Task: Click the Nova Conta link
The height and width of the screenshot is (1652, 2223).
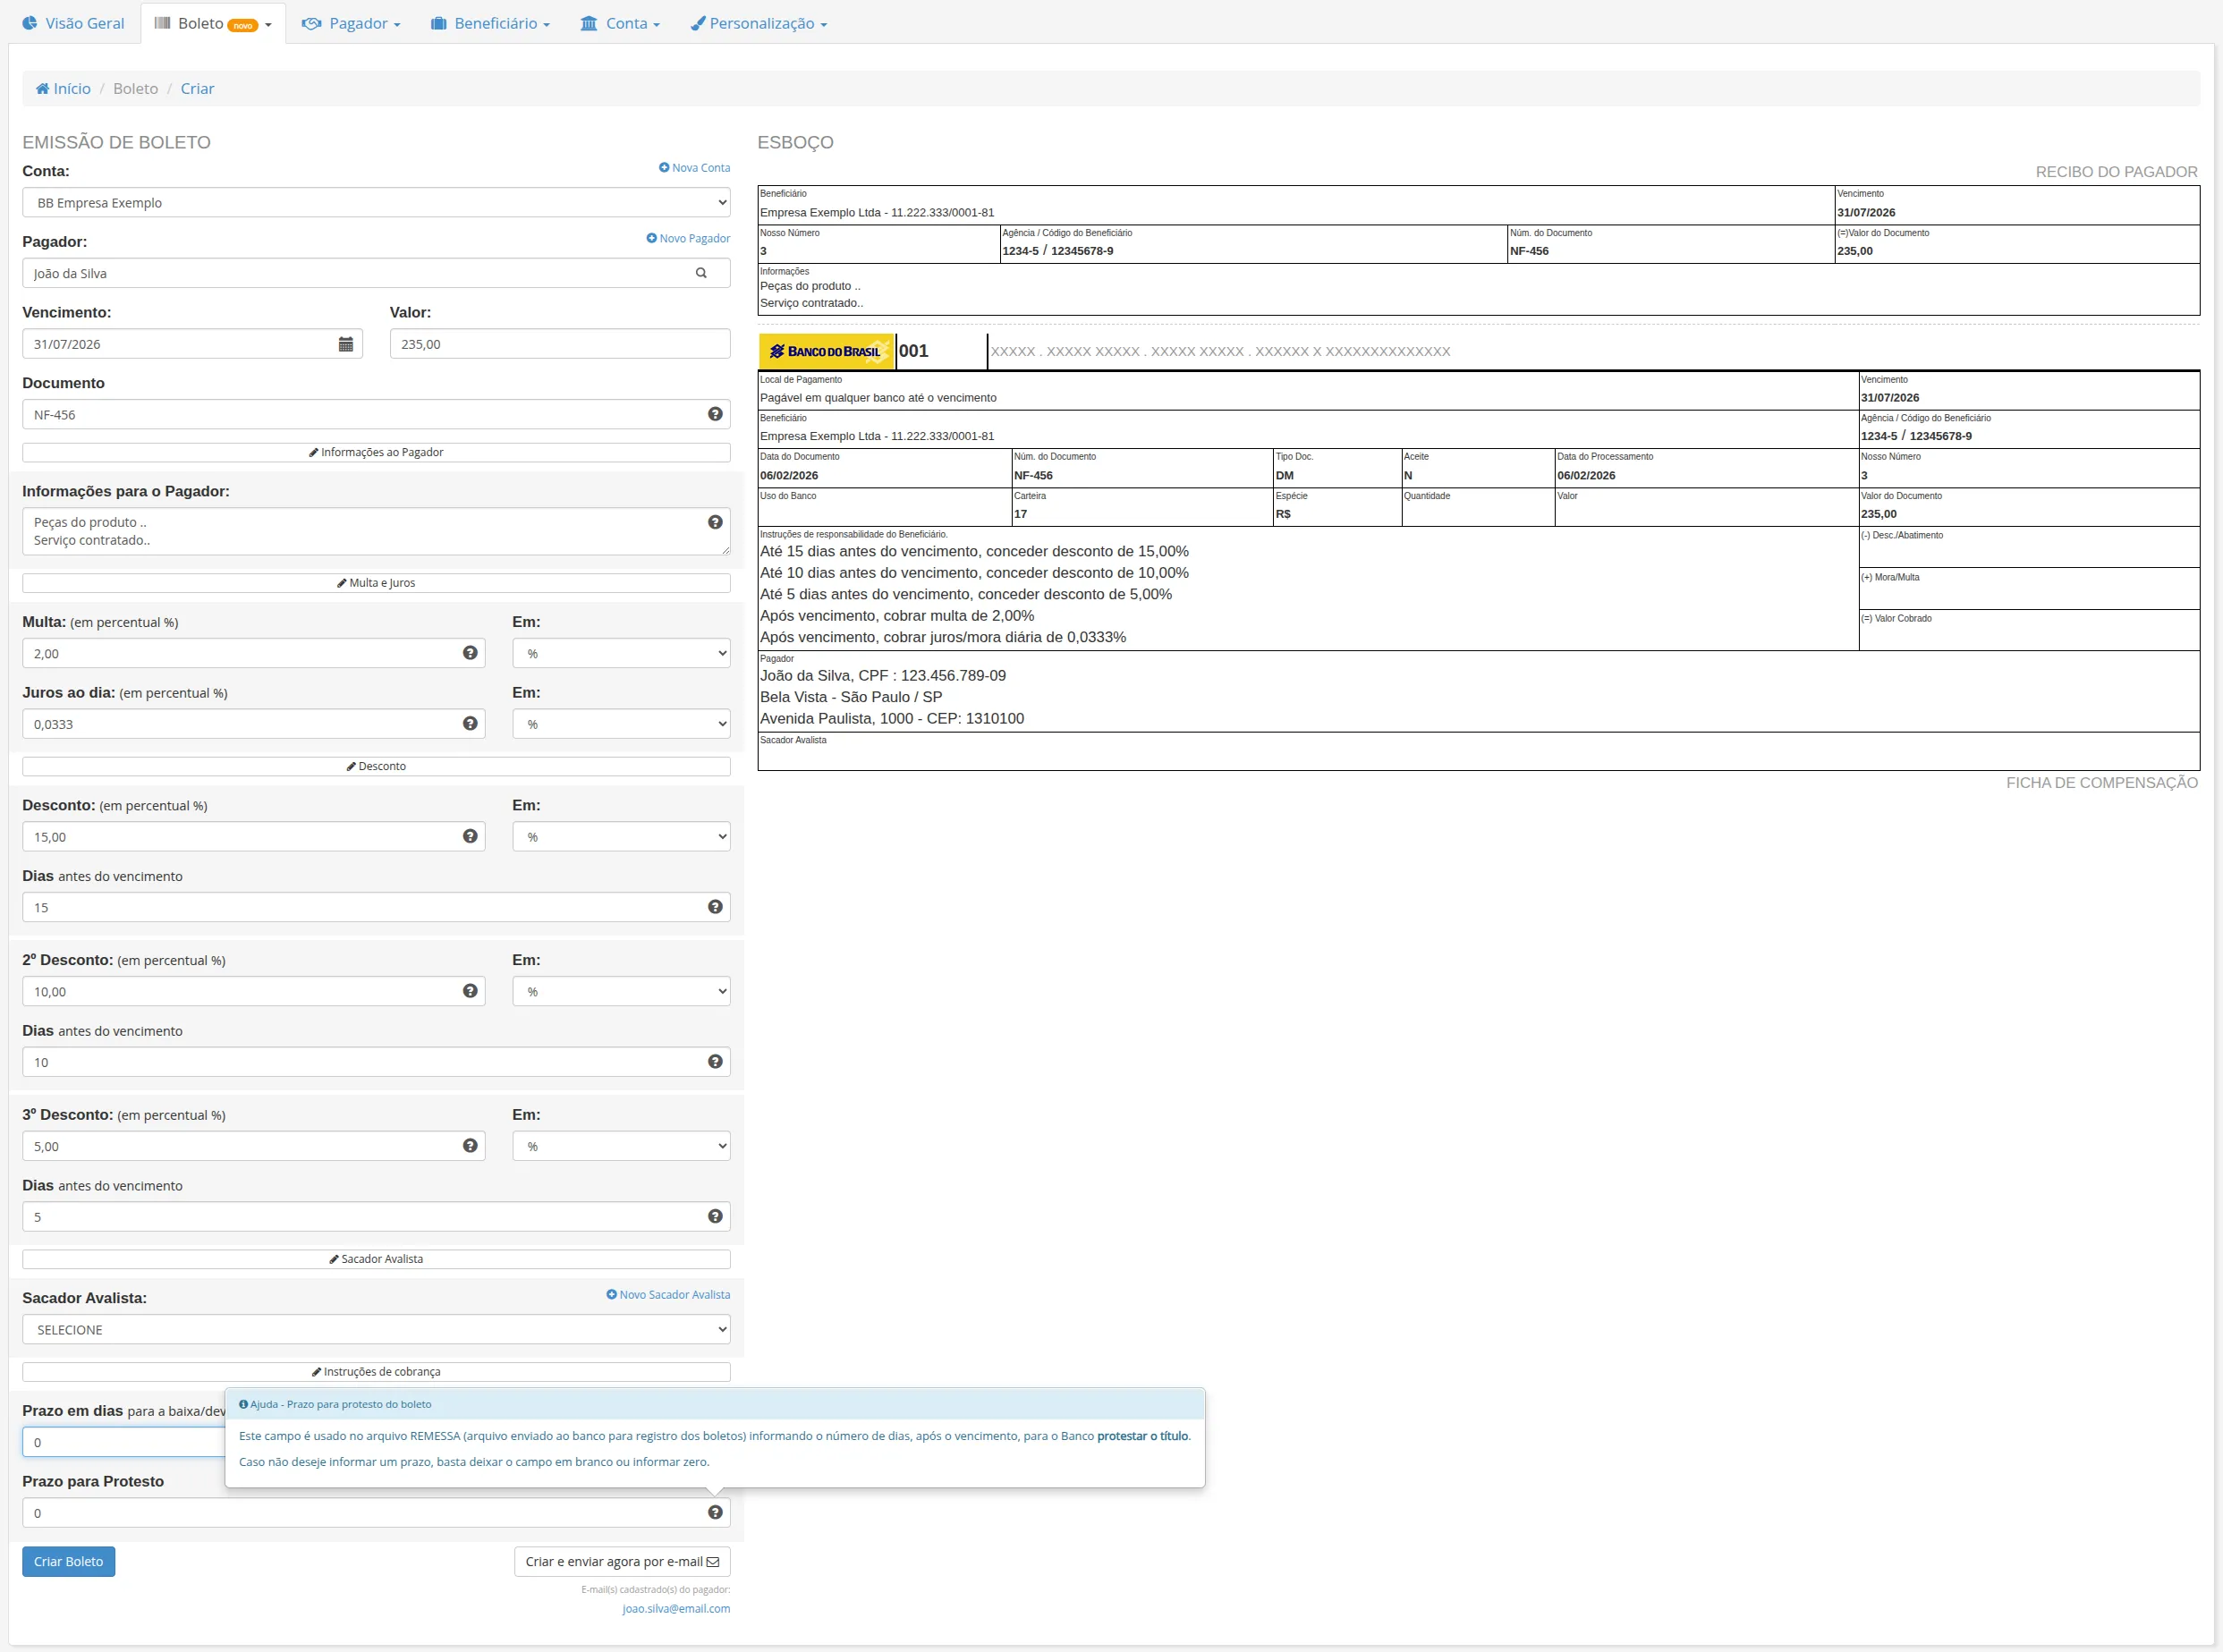Action: pyautogui.click(x=694, y=168)
